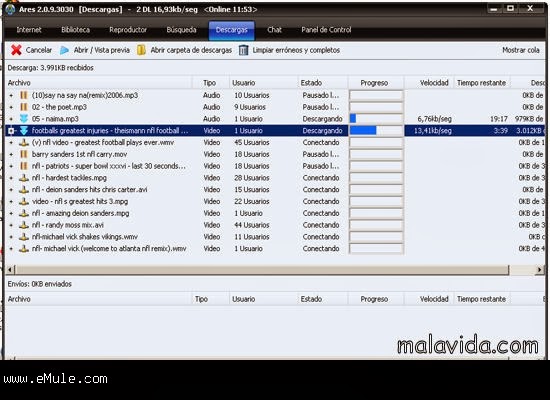Click pause icon of (10)say na say na remix

(x=24, y=95)
